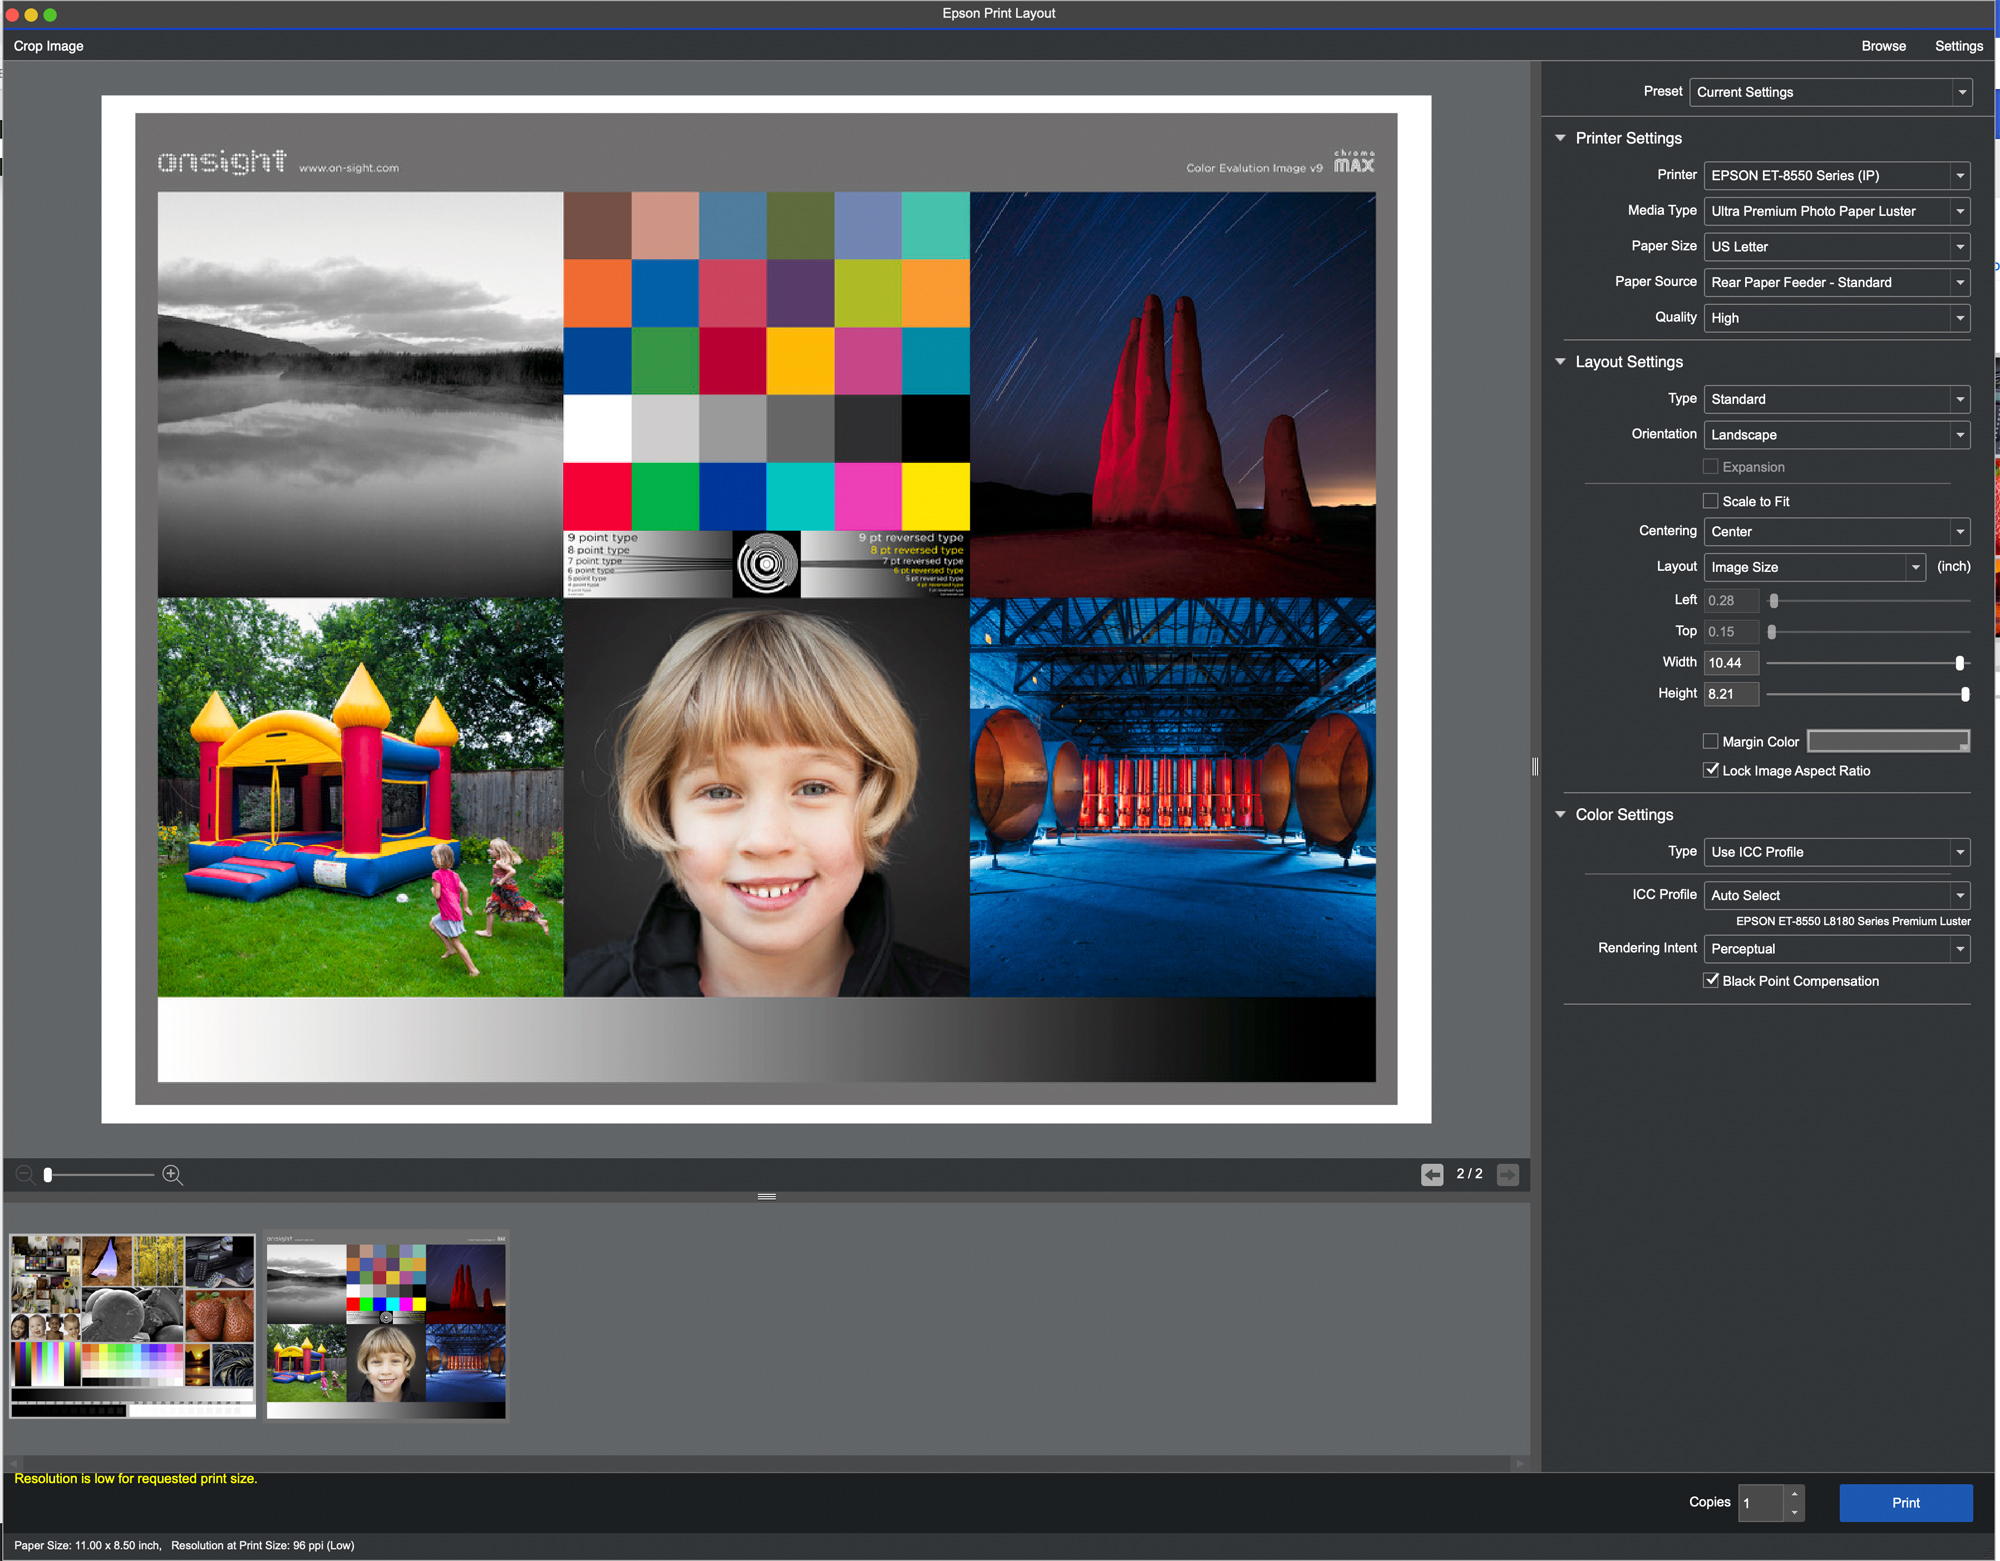This screenshot has height=1561, width=2000.
Task: Open the Color Type Use ICC Profile dropdown
Action: coord(1837,852)
